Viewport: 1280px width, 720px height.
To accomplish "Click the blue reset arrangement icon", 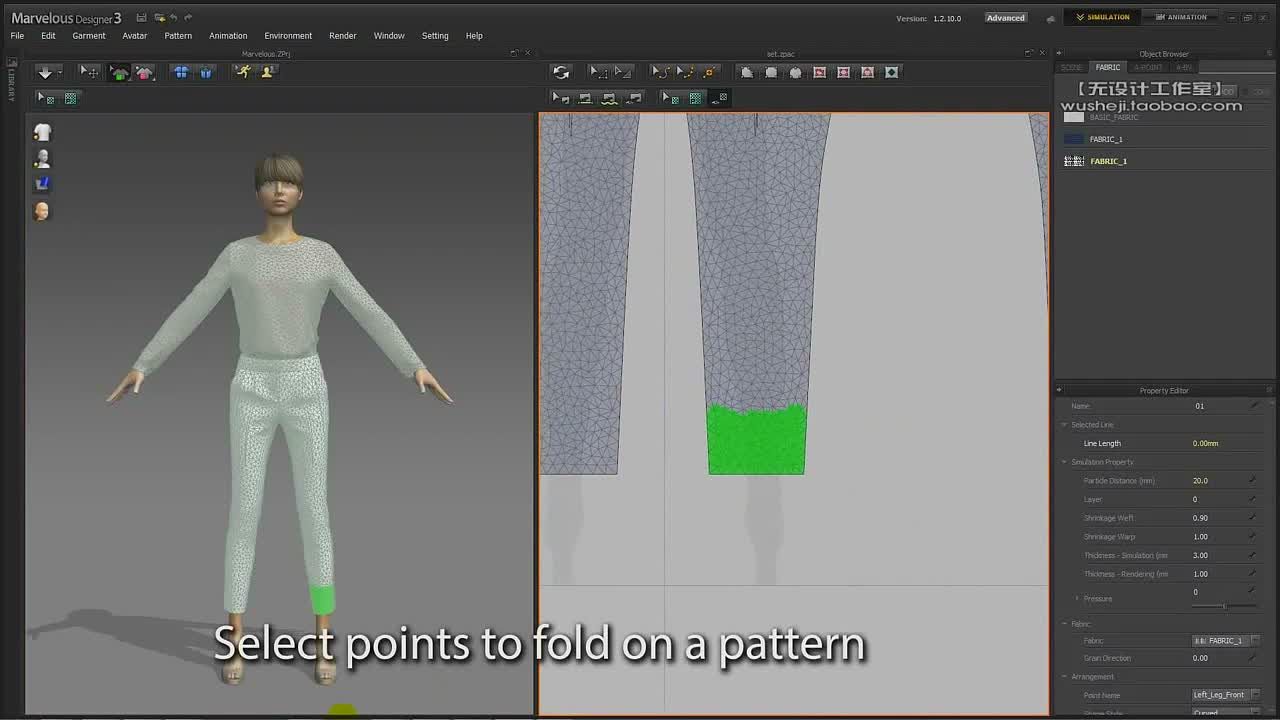I will point(181,72).
